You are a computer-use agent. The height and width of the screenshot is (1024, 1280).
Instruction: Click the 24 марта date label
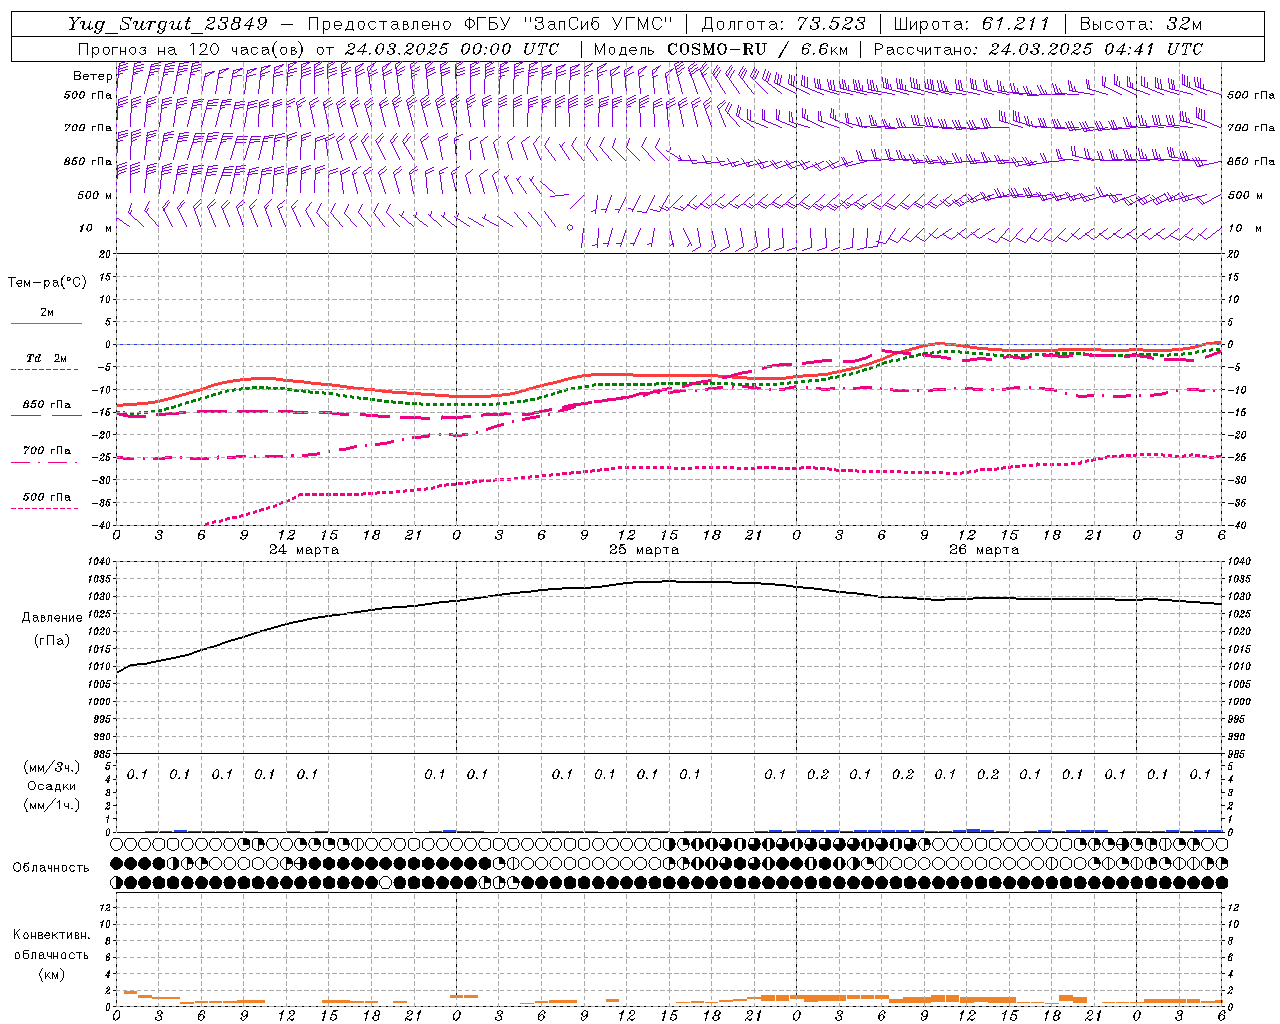click(304, 550)
